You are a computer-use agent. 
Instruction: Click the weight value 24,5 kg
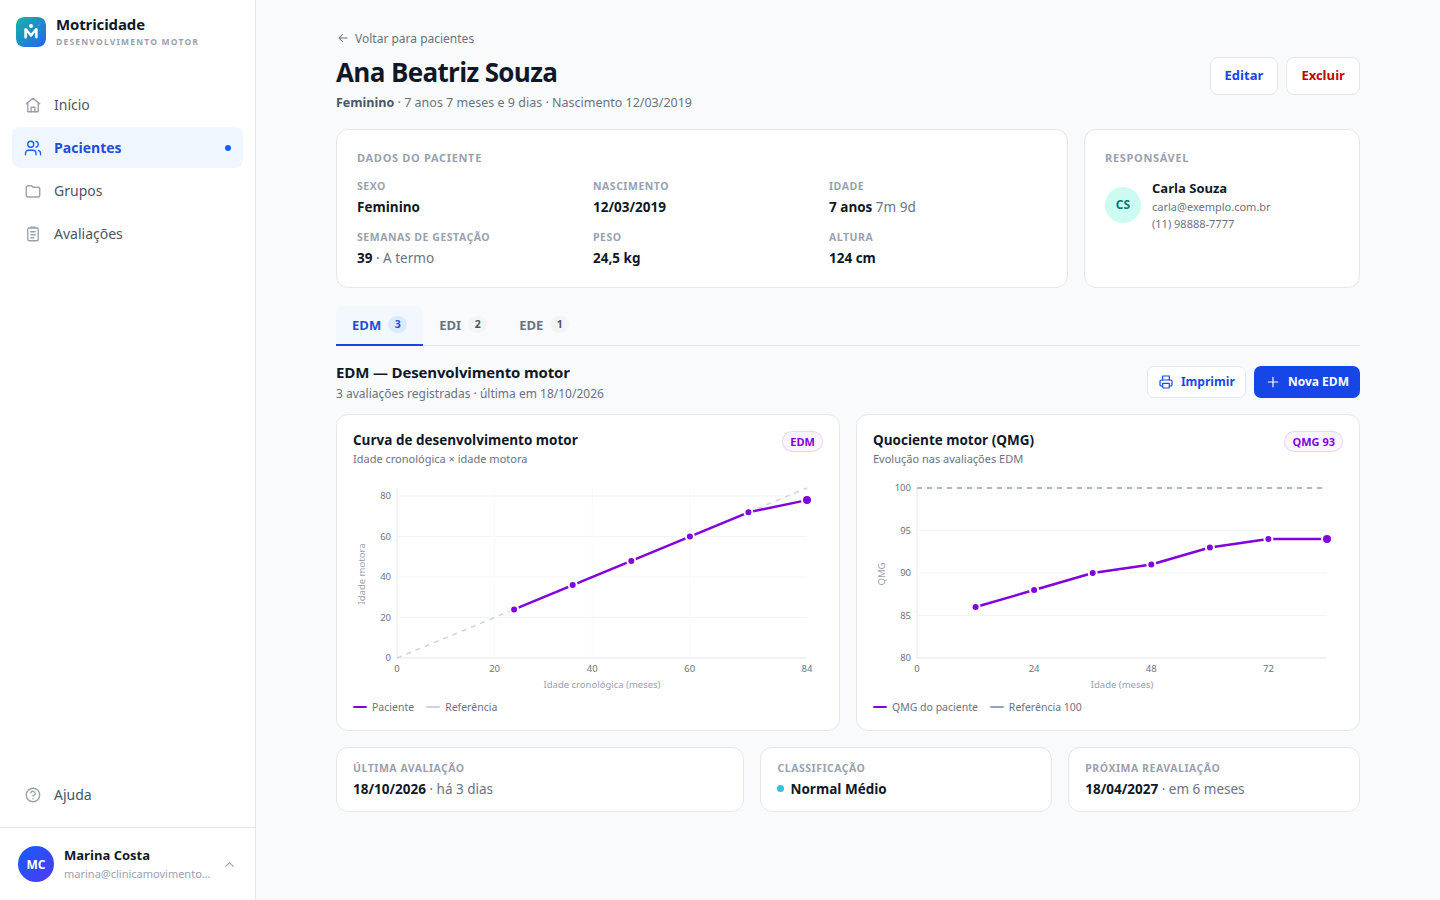click(x=616, y=258)
